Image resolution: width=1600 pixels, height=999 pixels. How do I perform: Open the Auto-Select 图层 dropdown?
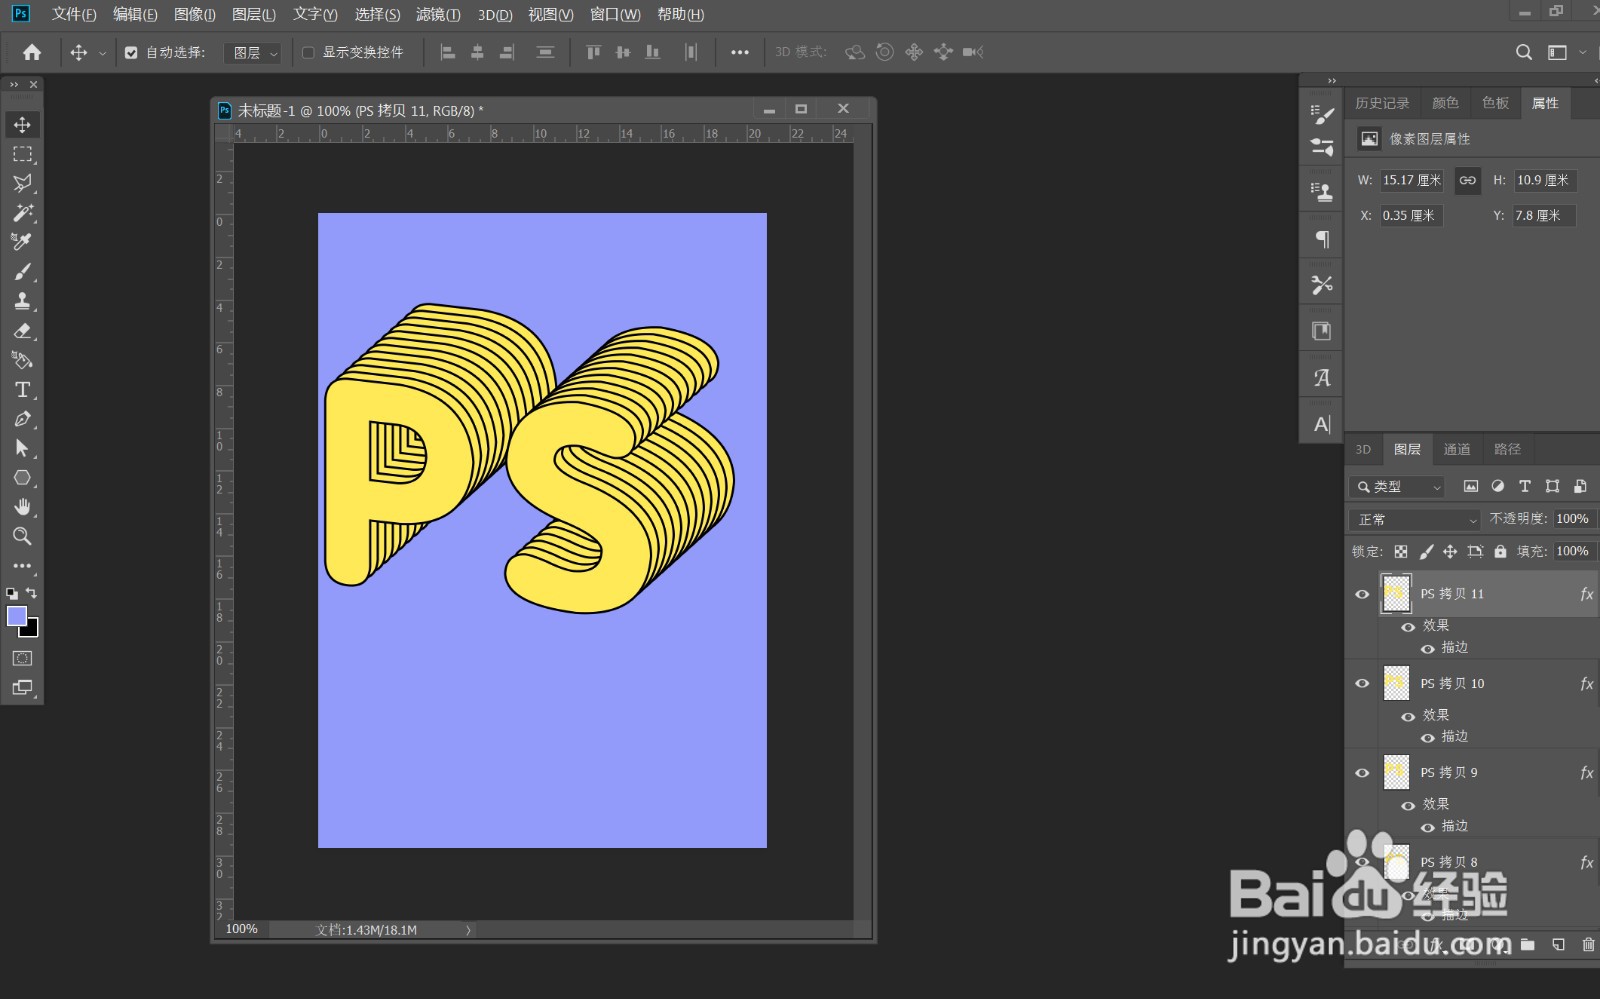click(x=252, y=52)
